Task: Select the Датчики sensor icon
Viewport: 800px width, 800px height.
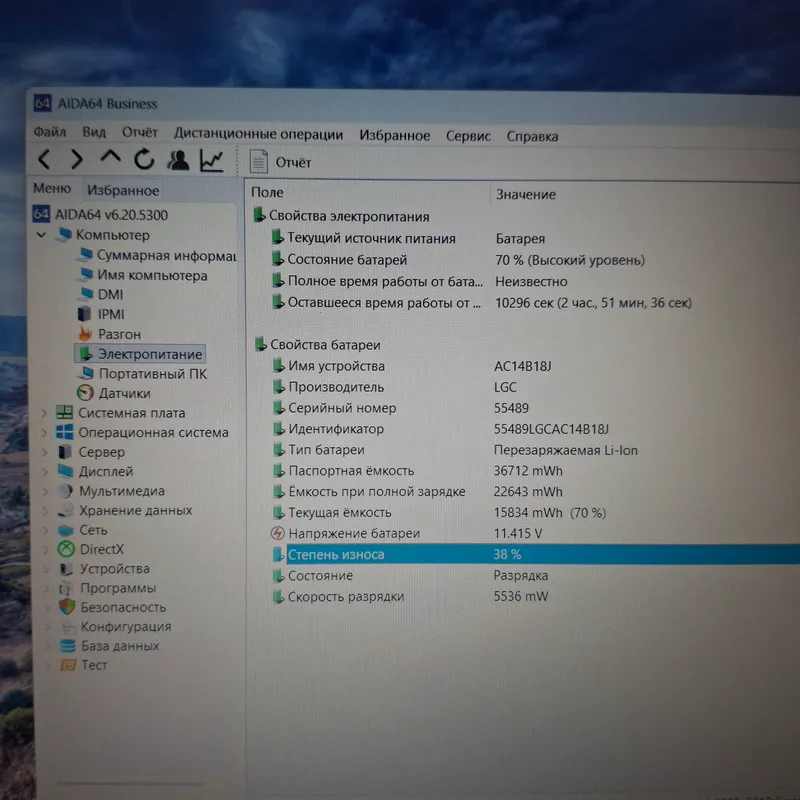Action: (85, 393)
